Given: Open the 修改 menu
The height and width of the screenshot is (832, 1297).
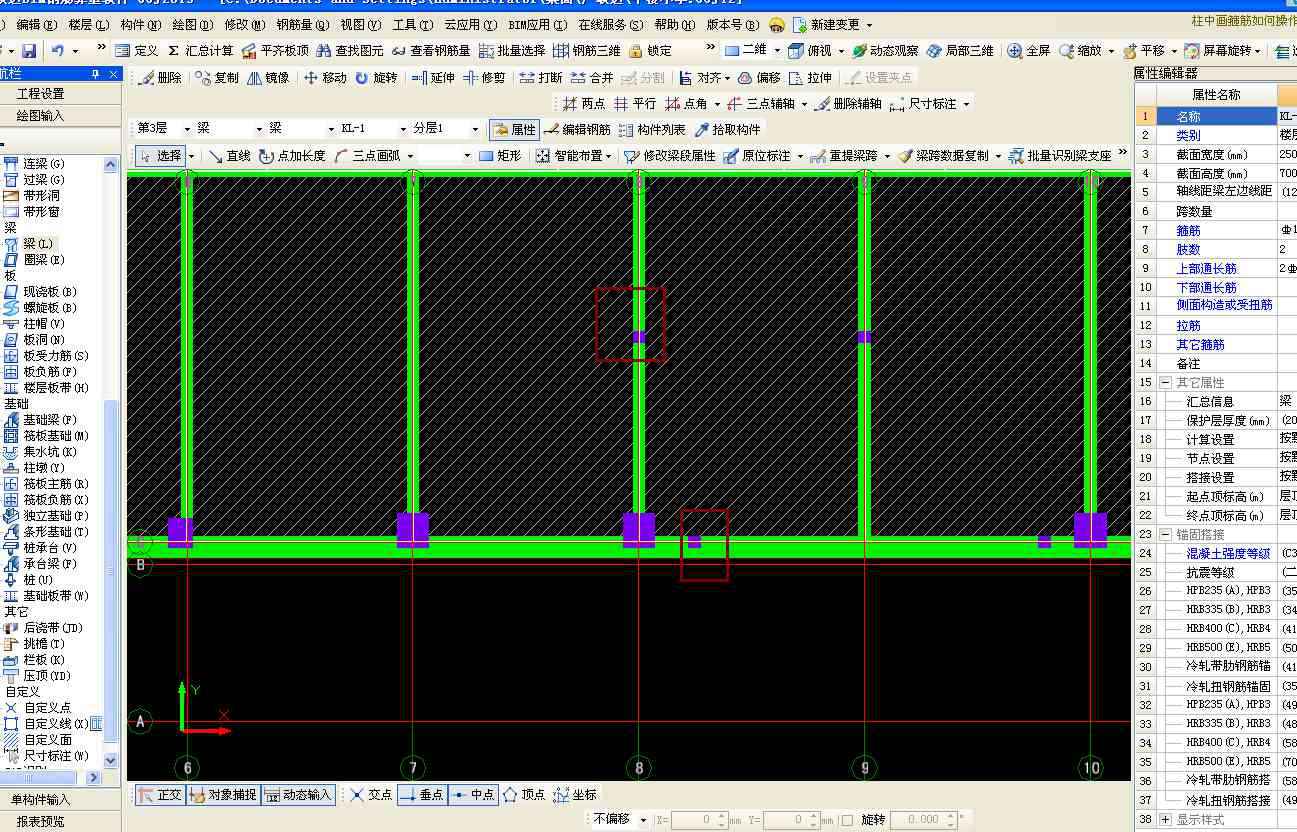Looking at the screenshot, I should tap(244, 25).
